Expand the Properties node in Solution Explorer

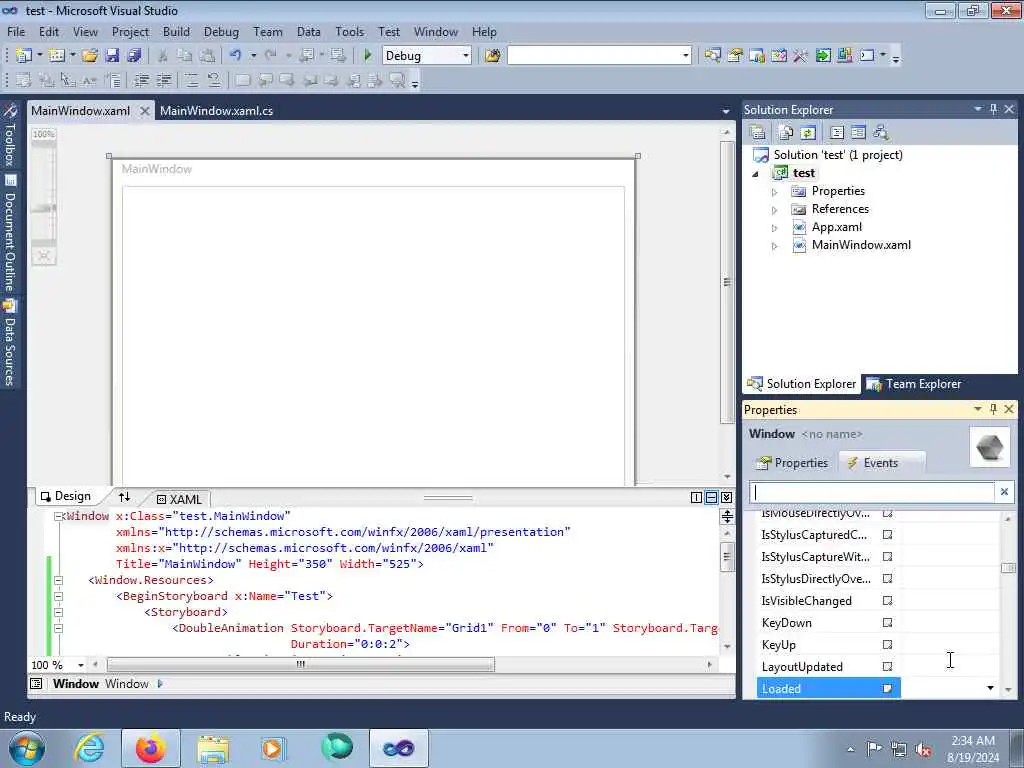tap(775, 192)
